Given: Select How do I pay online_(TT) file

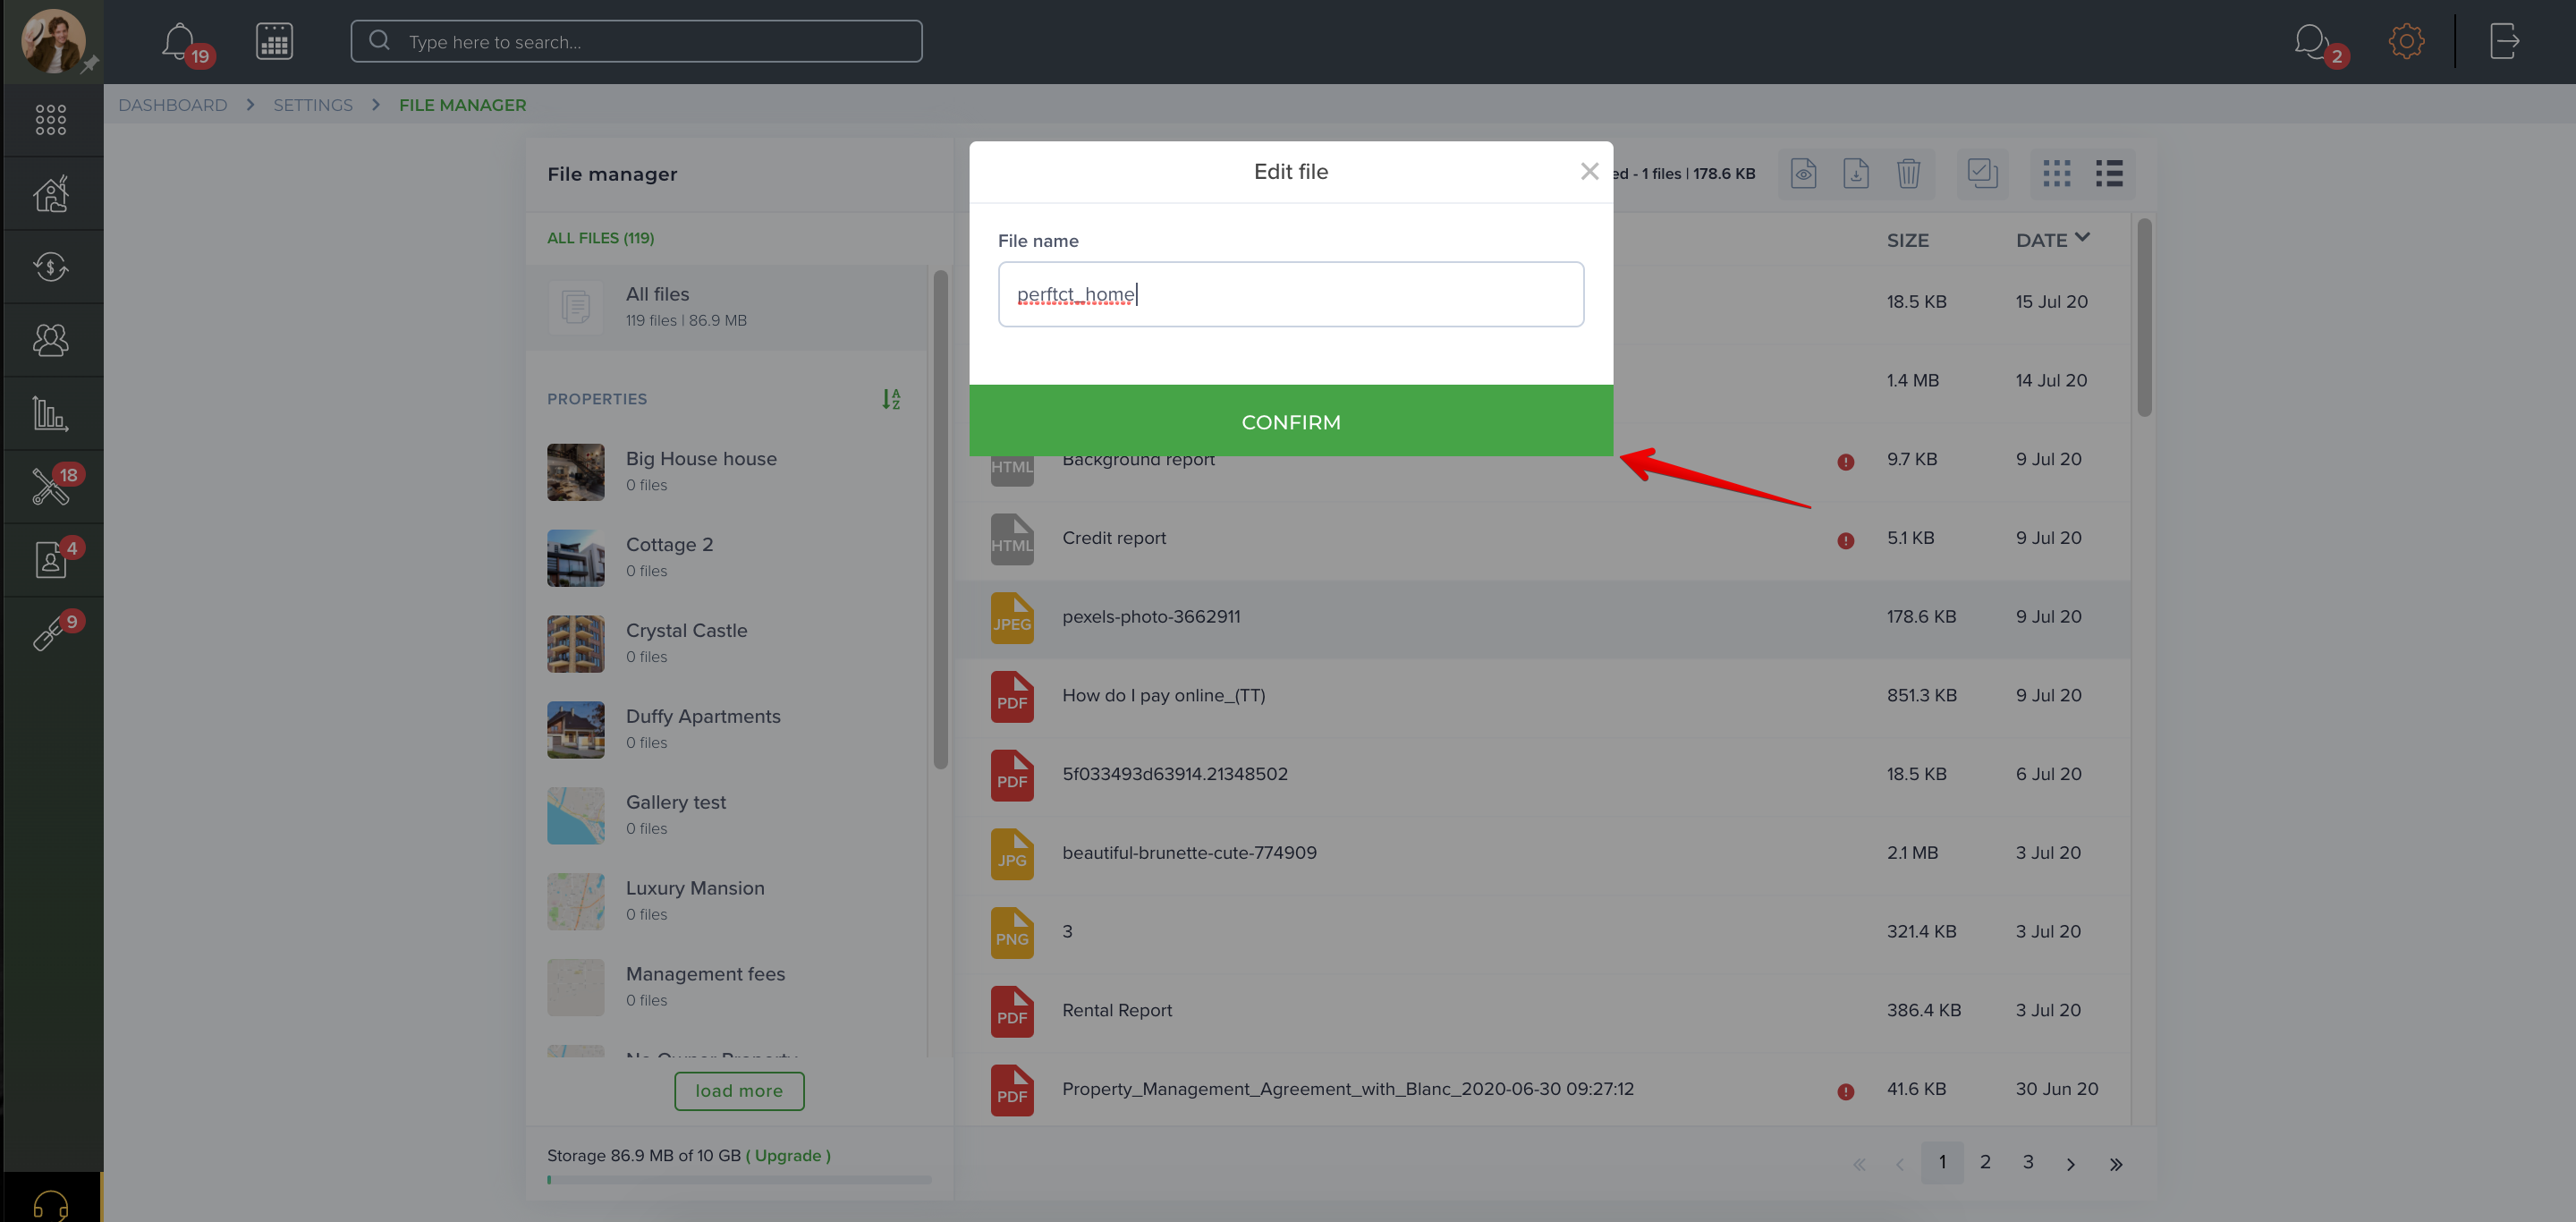Looking at the screenshot, I should [x=1543, y=696].
